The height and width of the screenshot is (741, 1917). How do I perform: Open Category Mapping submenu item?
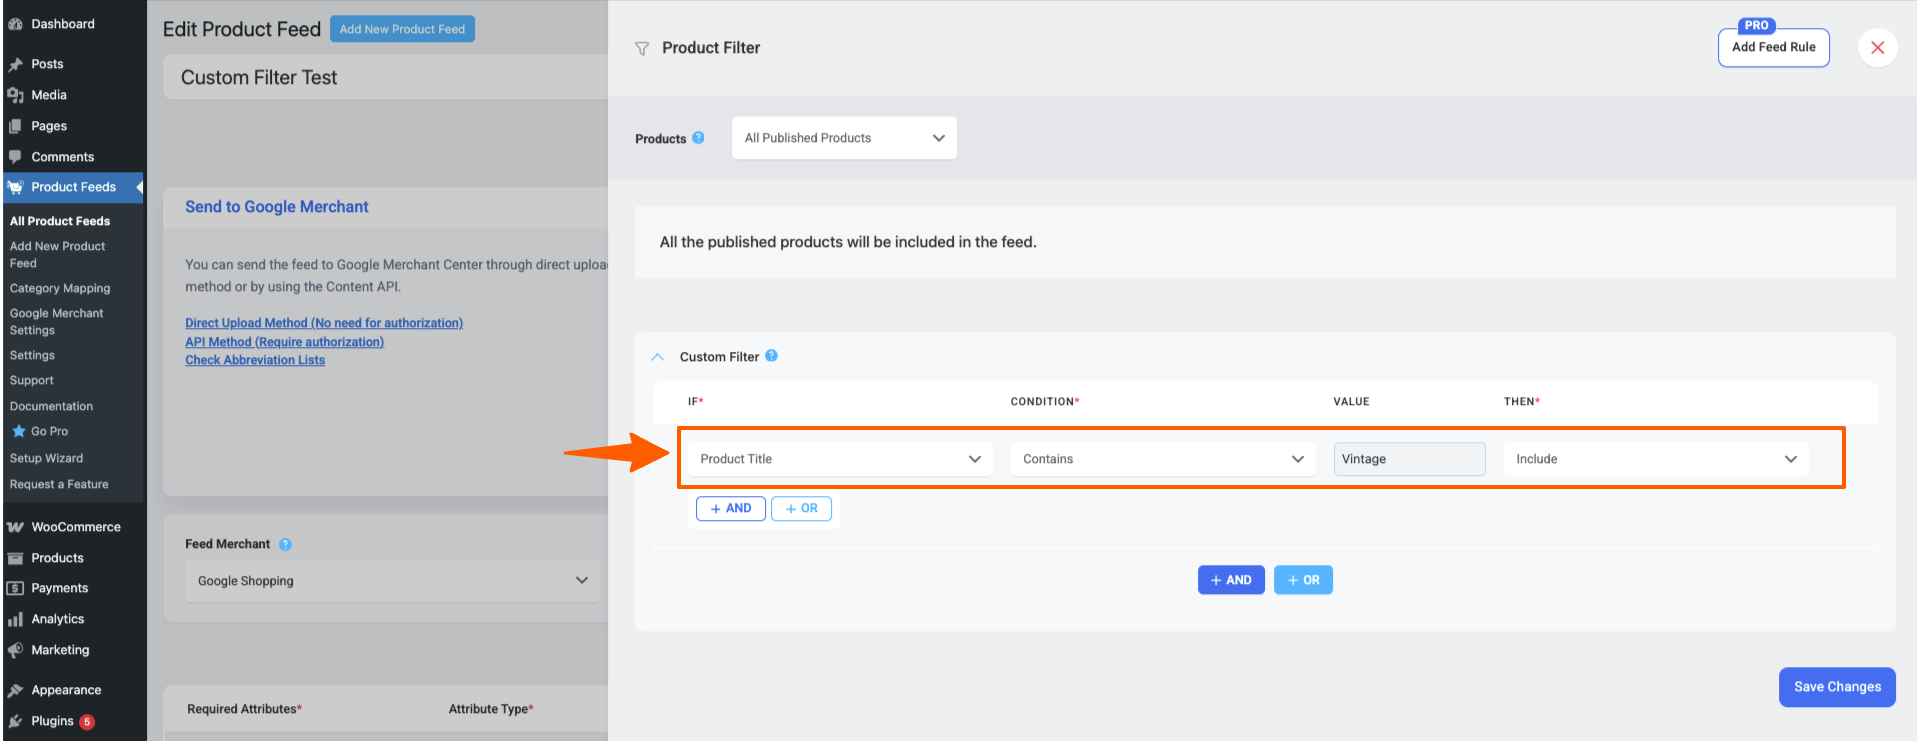(x=60, y=288)
